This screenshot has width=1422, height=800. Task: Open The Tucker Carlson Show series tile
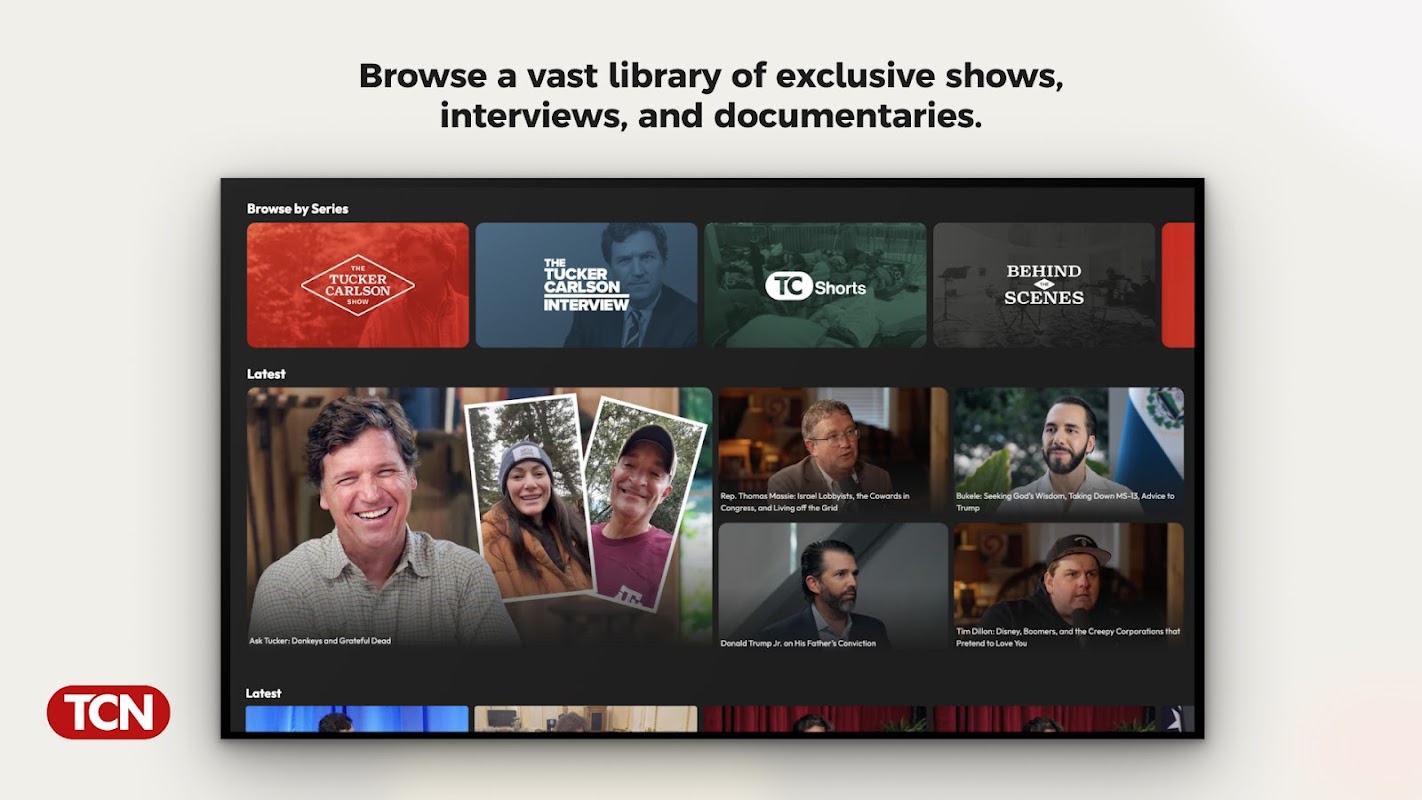pyautogui.click(x=358, y=285)
